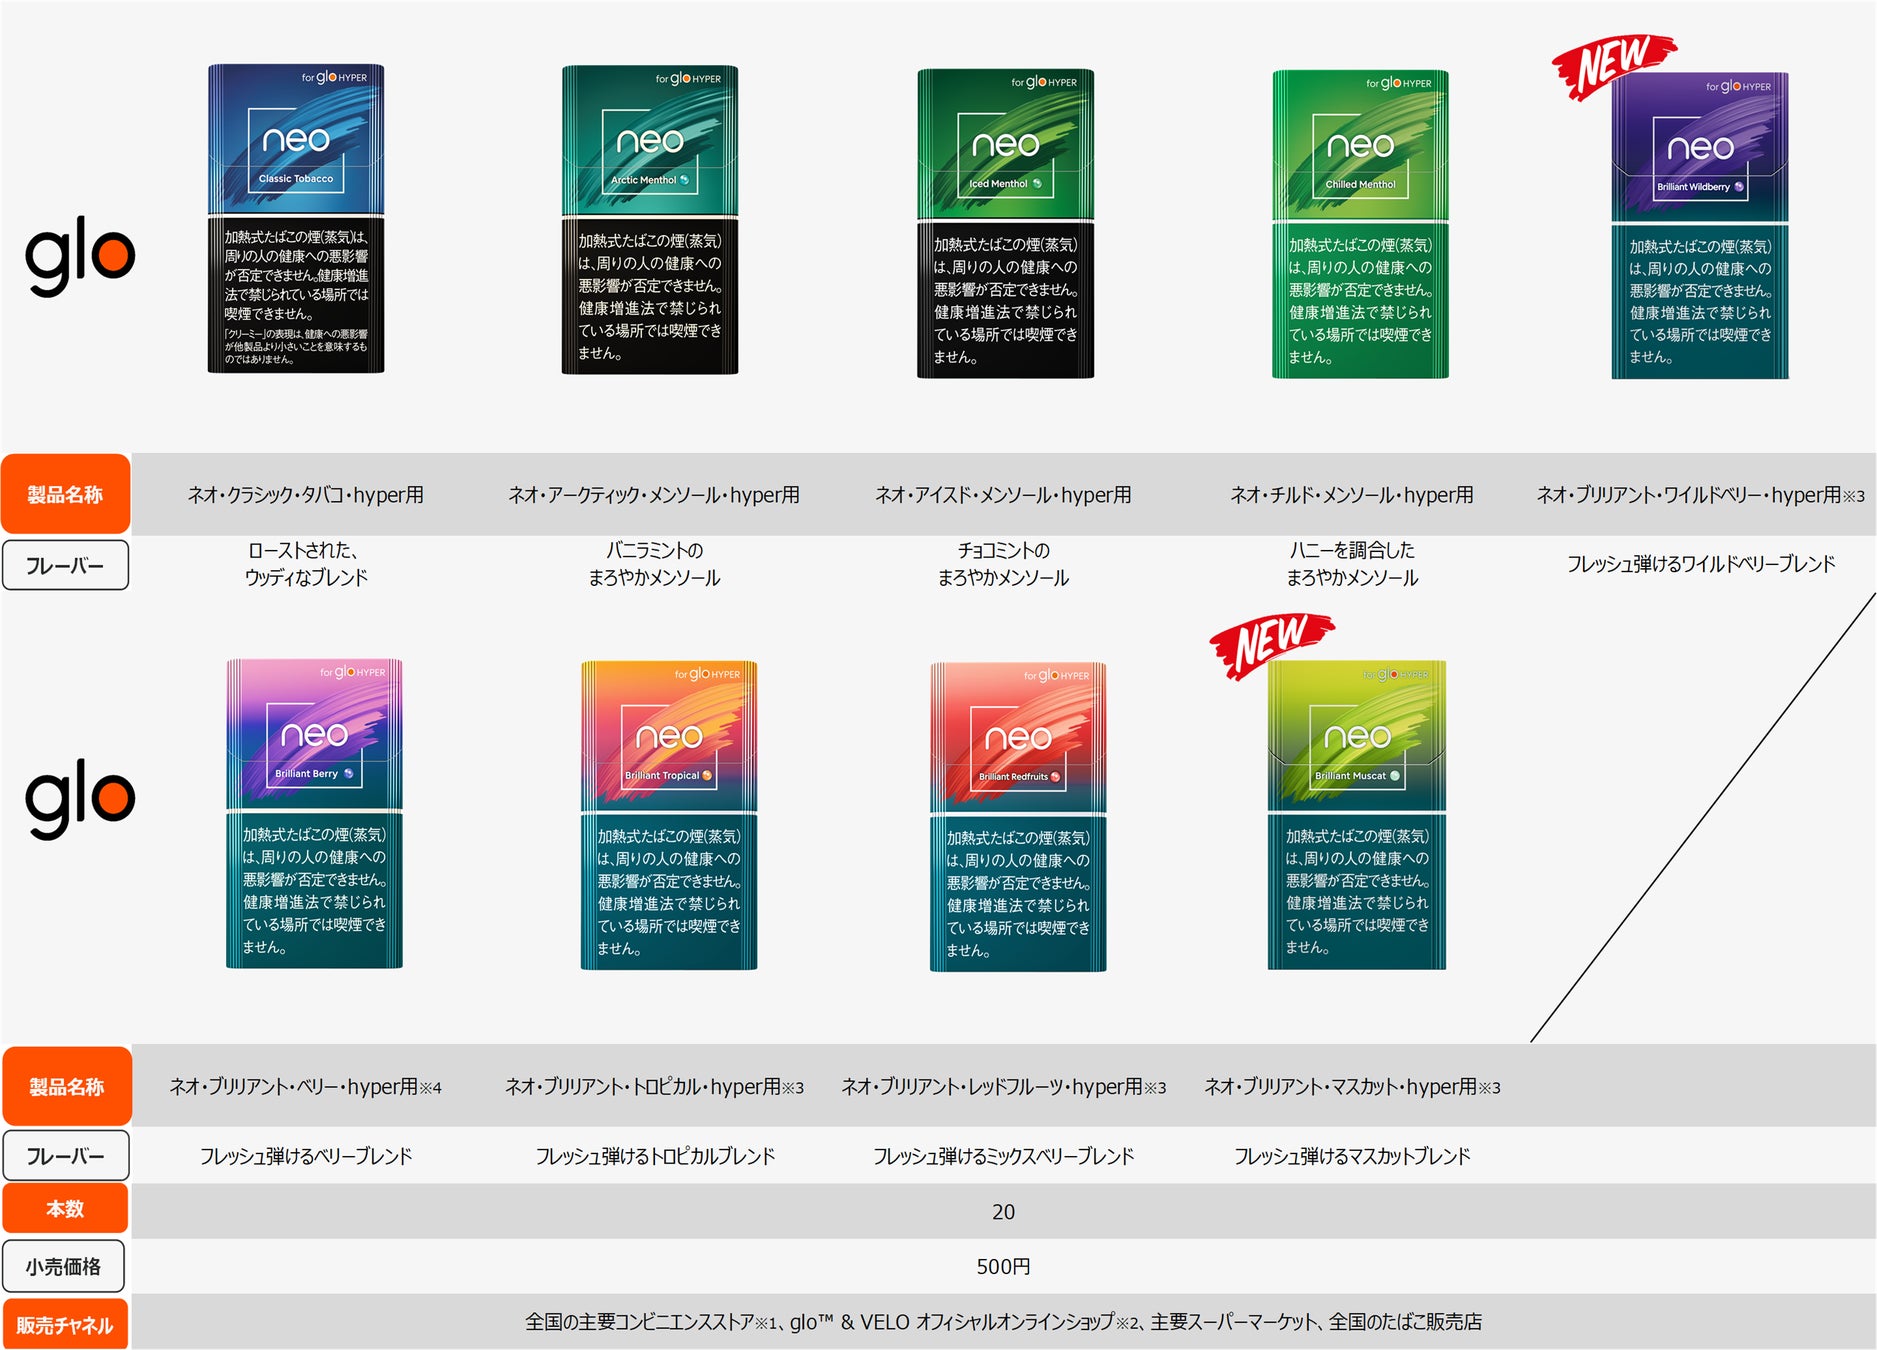Click the 小売価格 row label

64,1266
